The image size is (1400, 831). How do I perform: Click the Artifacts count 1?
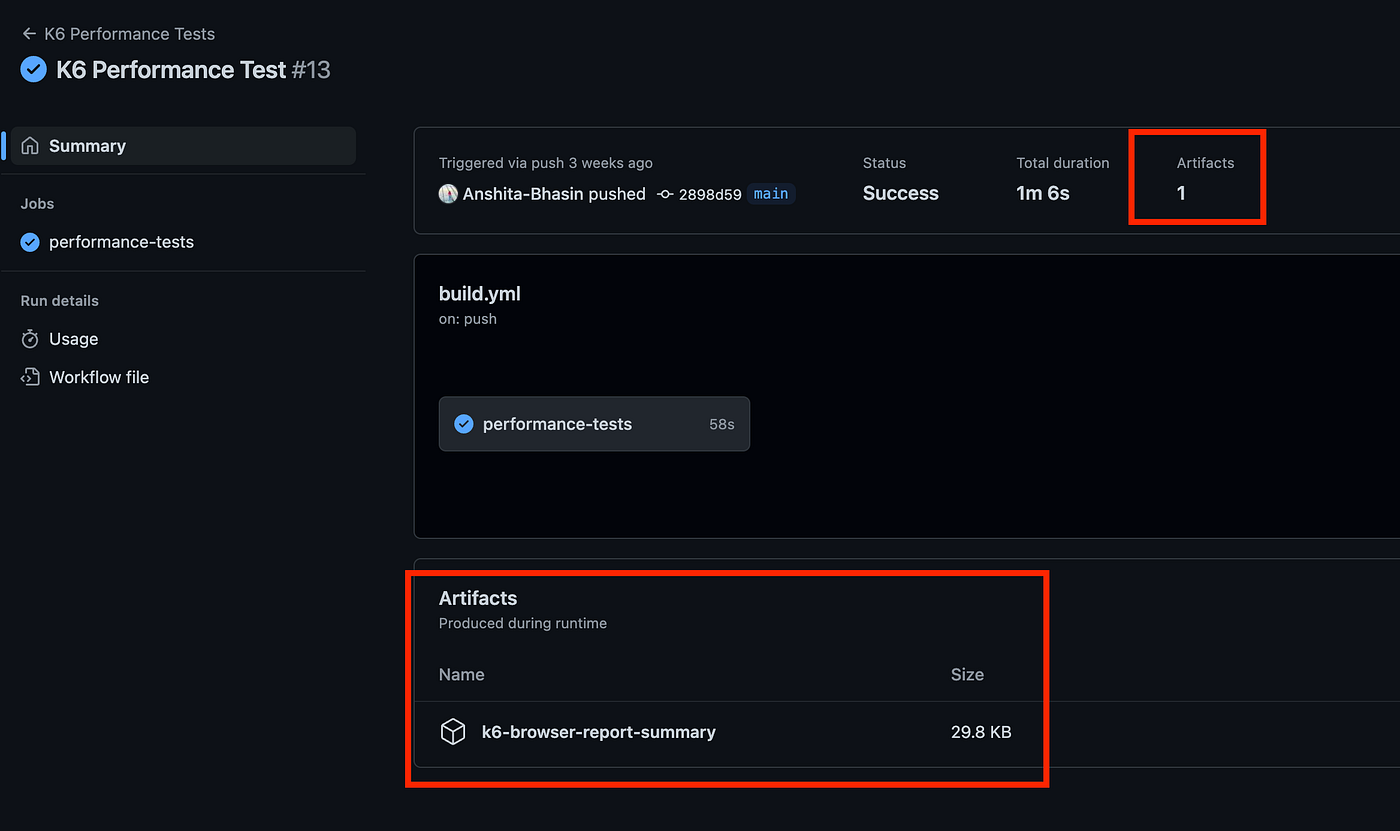pyautogui.click(x=1181, y=194)
